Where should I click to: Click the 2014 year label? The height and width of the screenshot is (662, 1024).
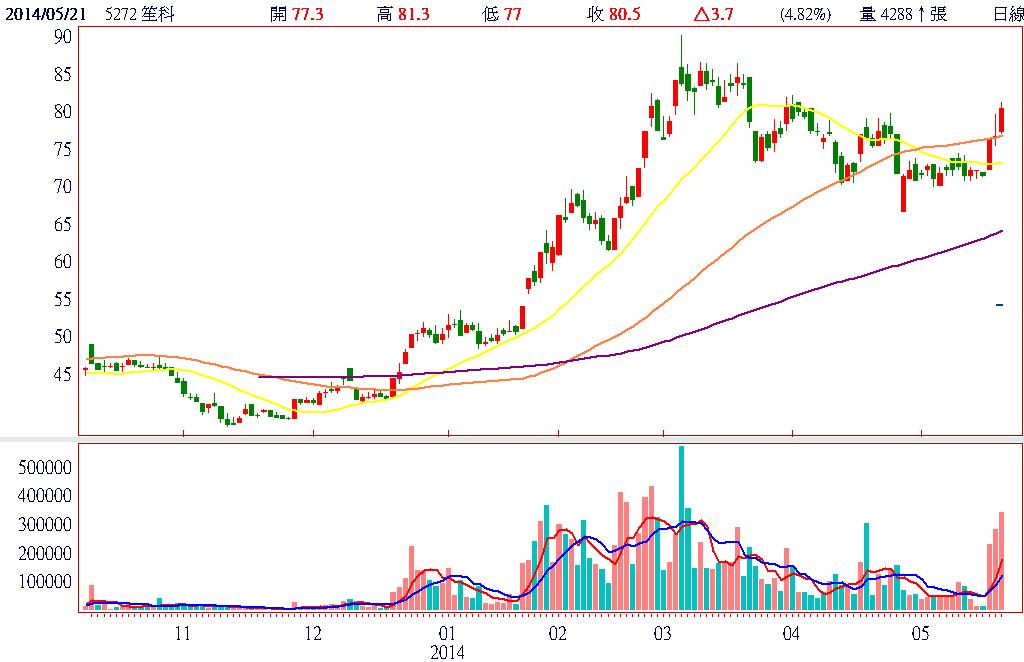447,652
